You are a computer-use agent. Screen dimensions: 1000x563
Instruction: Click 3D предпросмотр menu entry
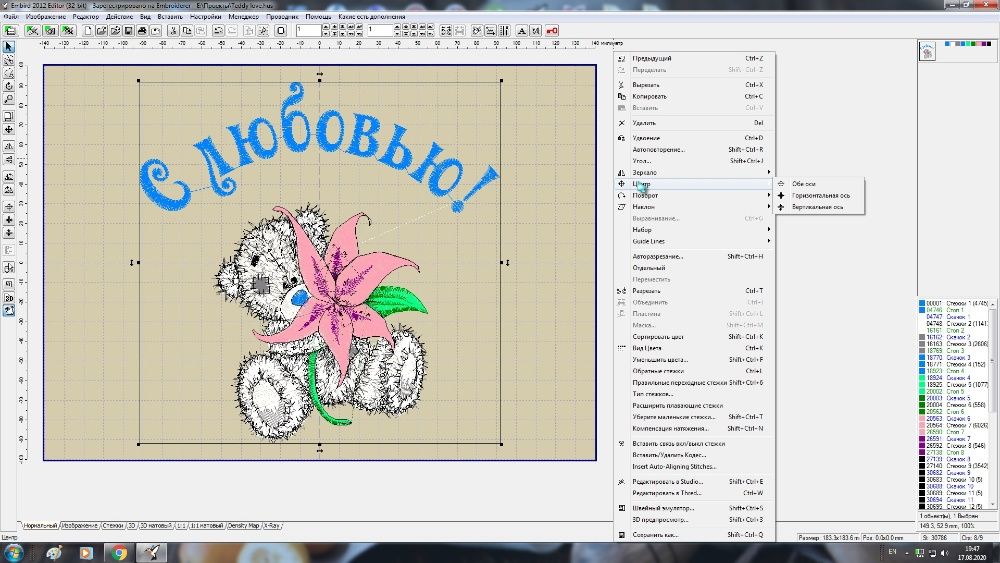tap(694, 520)
